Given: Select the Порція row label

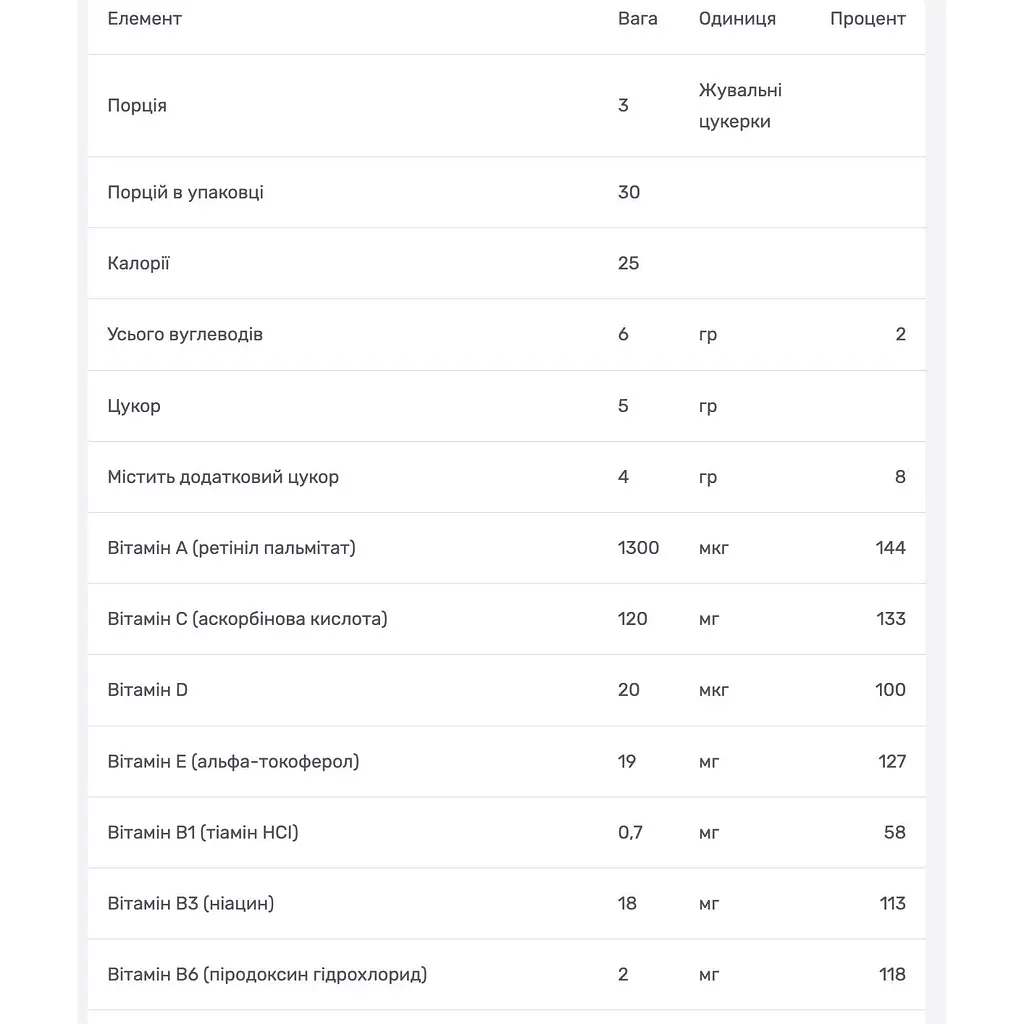Looking at the screenshot, I should coord(137,106).
